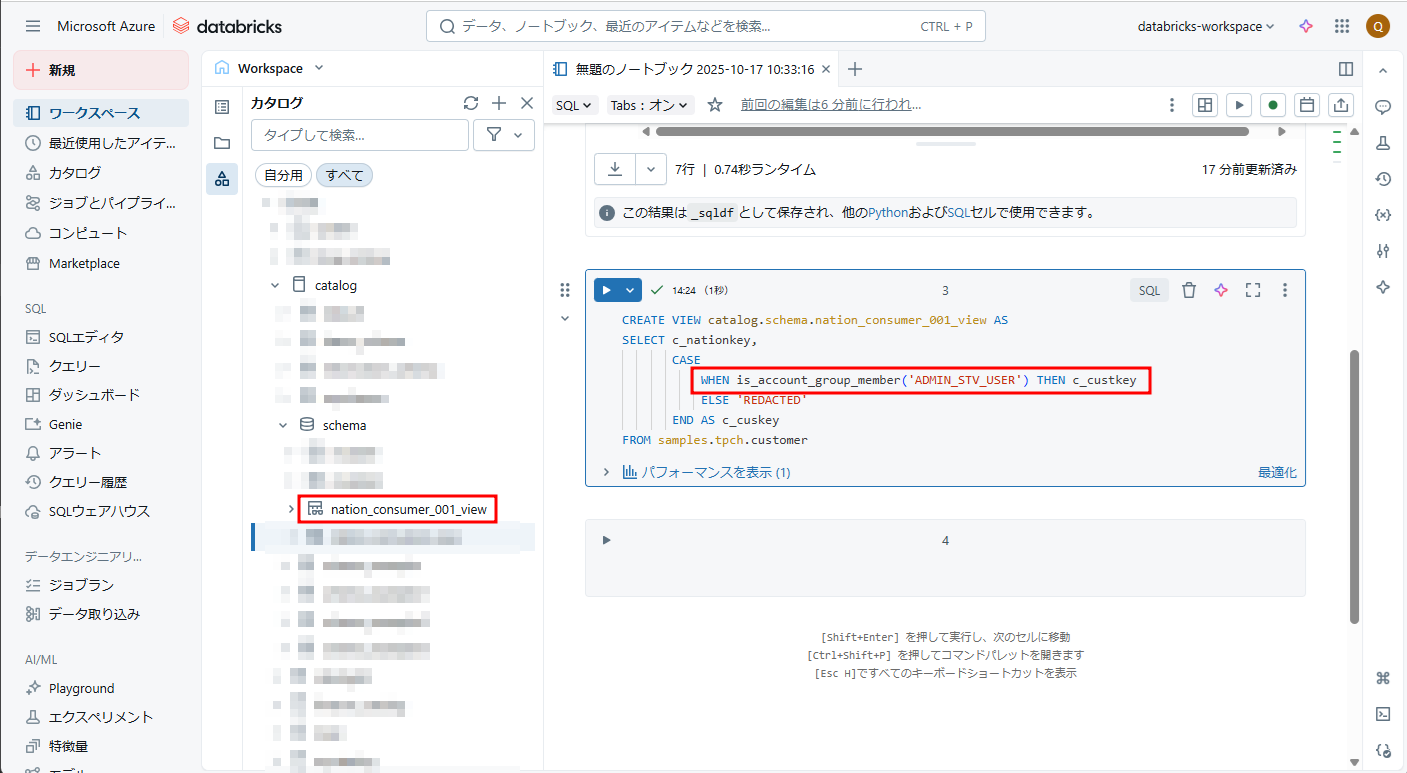Open SQLエディタ in the sidebar
Image resolution: width=1407 pixels, height=773 pixels.
[87, 337]
